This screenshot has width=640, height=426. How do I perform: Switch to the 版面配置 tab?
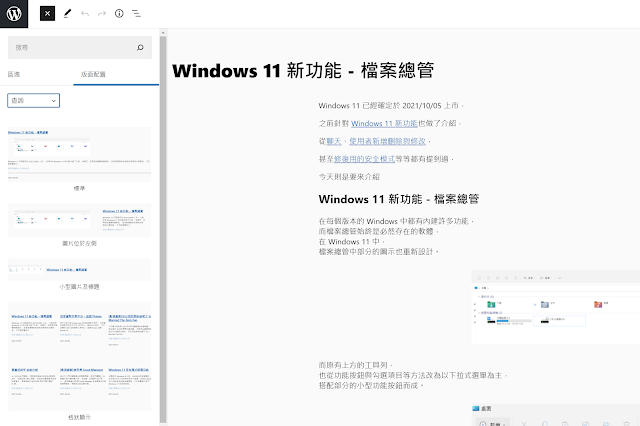tap(93, 74)
